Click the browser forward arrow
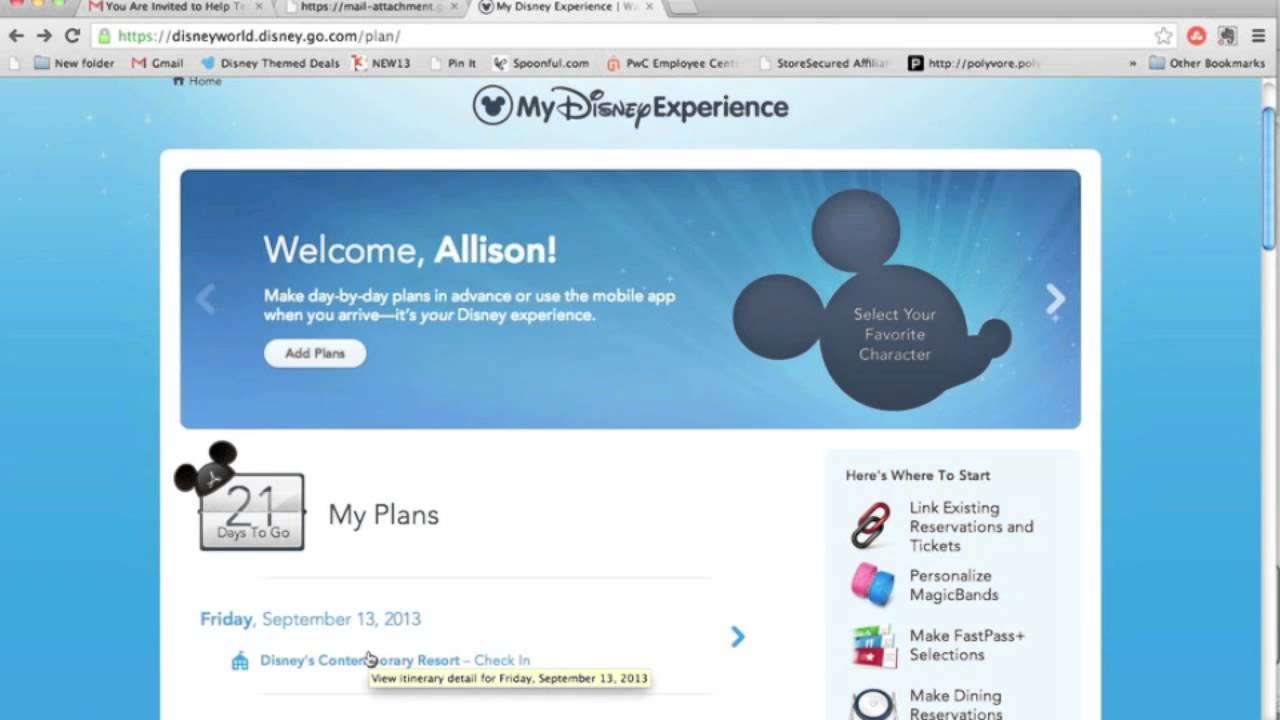 coord(44,35)
